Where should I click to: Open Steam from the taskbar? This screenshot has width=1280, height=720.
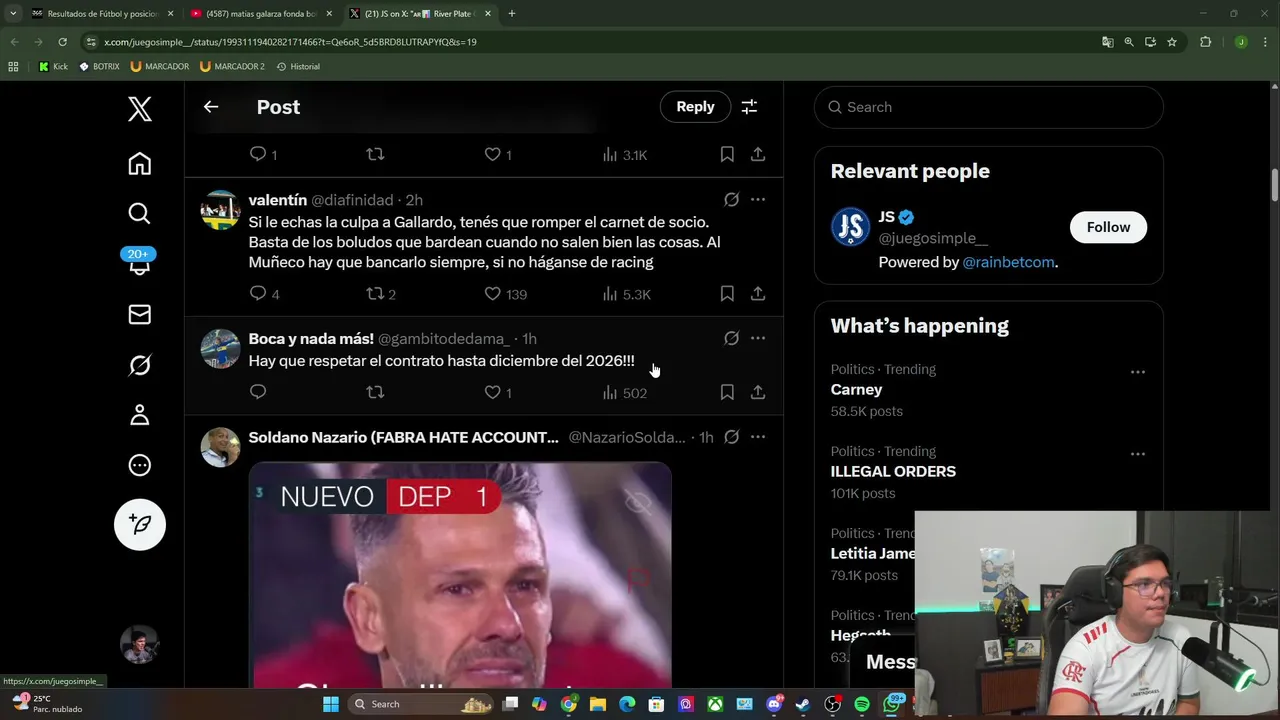pos(803,704)
